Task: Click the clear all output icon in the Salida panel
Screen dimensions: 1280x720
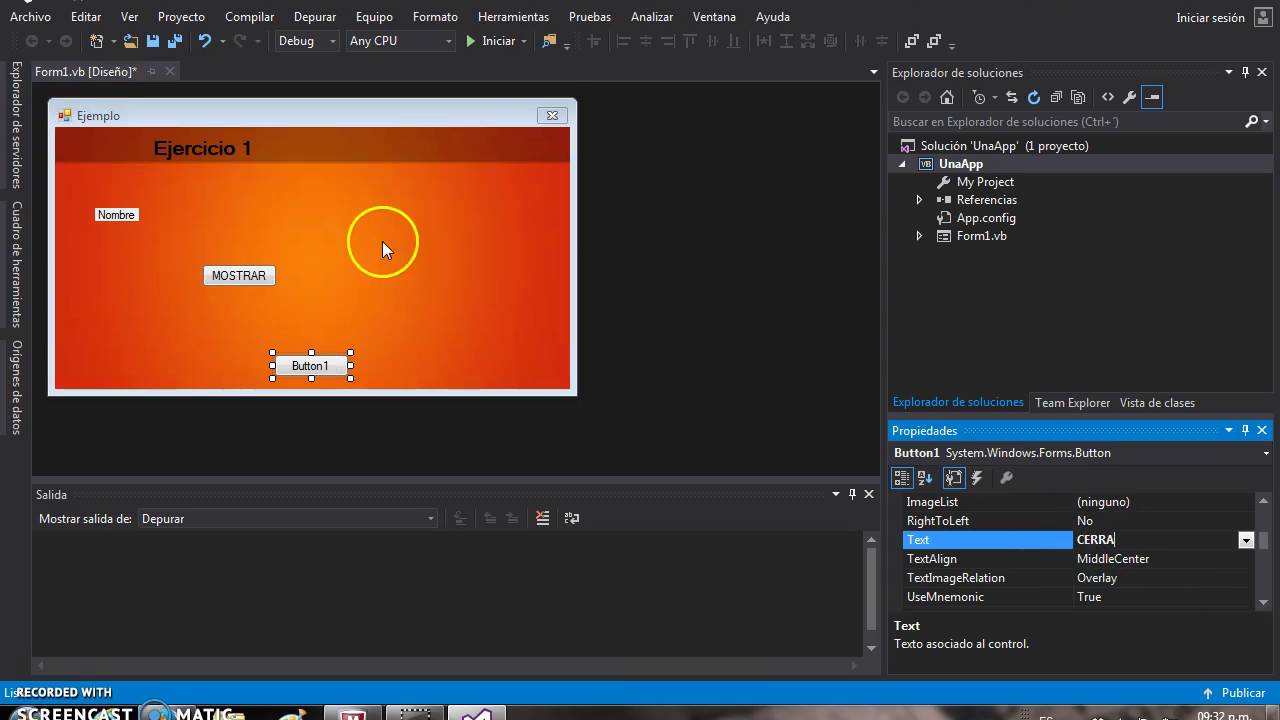Action: tap(543, 518)
